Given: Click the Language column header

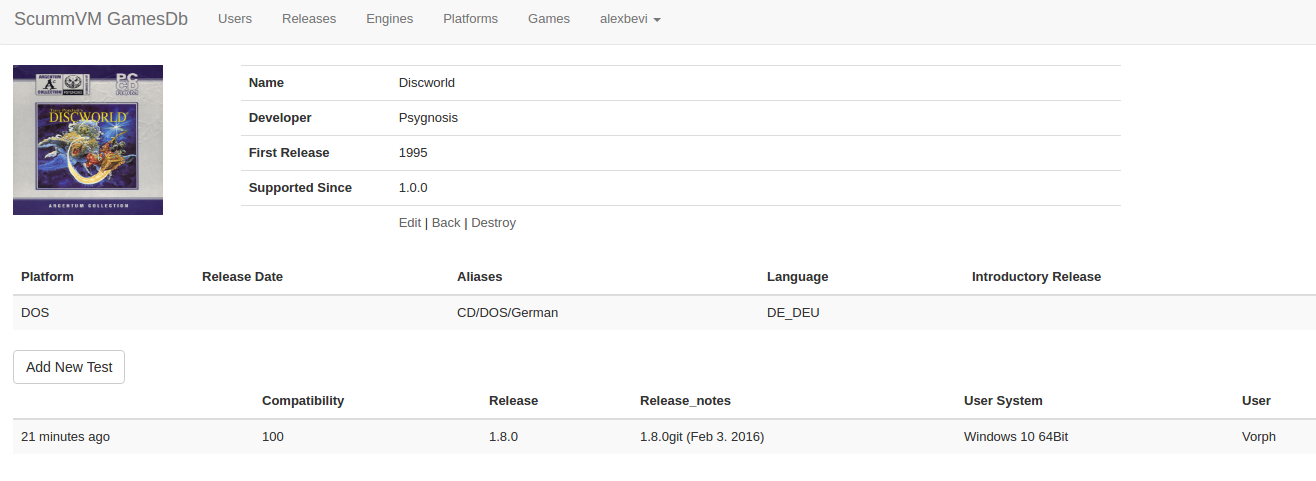Looking at the screenshot, I should (x=798, y=277).
